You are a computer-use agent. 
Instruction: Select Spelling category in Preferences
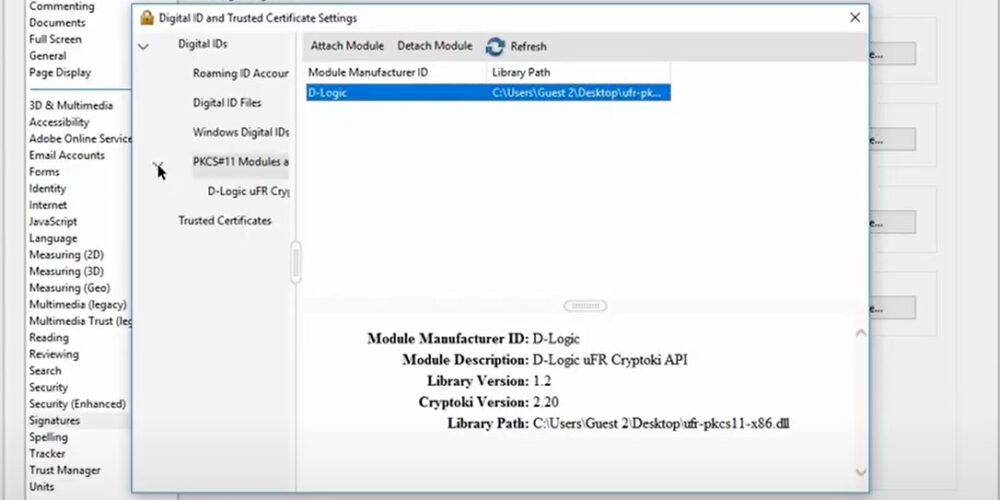pyautogui.click(x=48, y=438)
